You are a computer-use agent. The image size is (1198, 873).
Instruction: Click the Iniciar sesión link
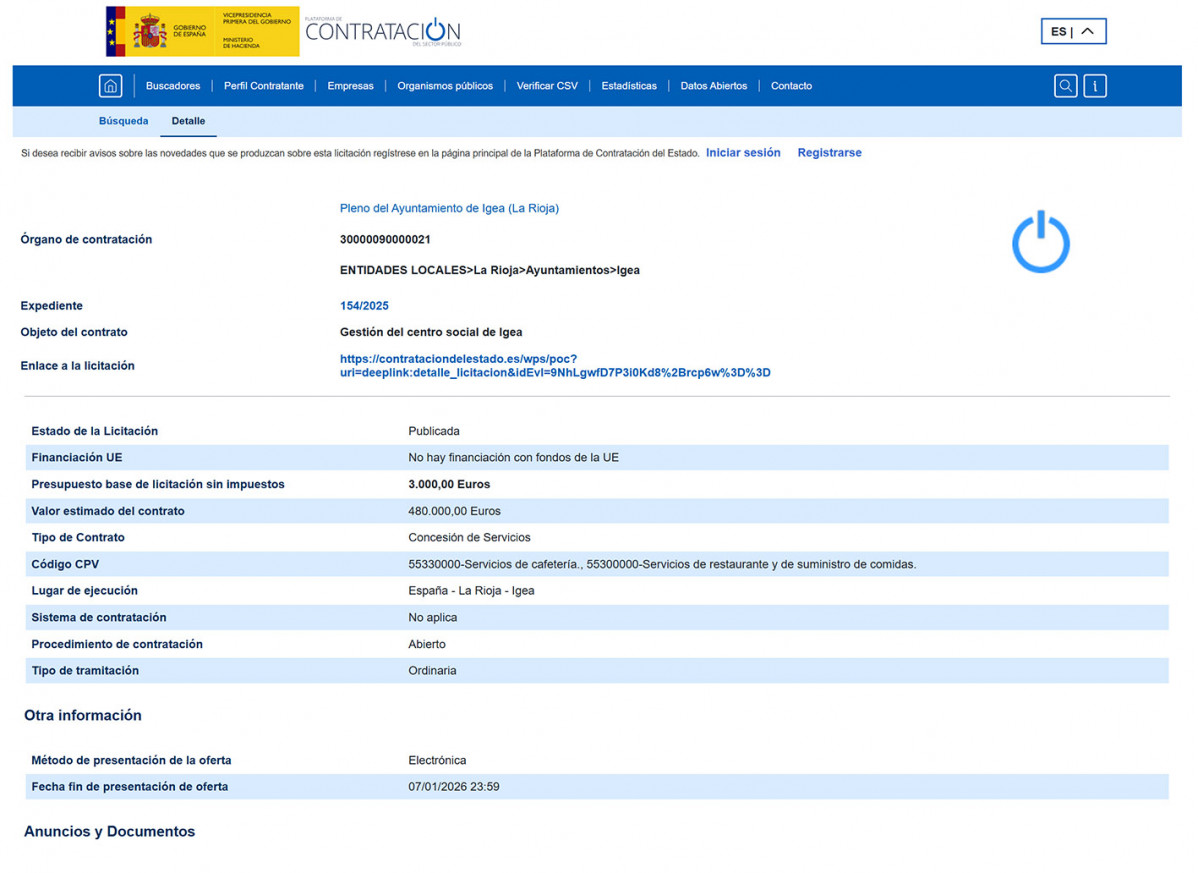(743, 153)
